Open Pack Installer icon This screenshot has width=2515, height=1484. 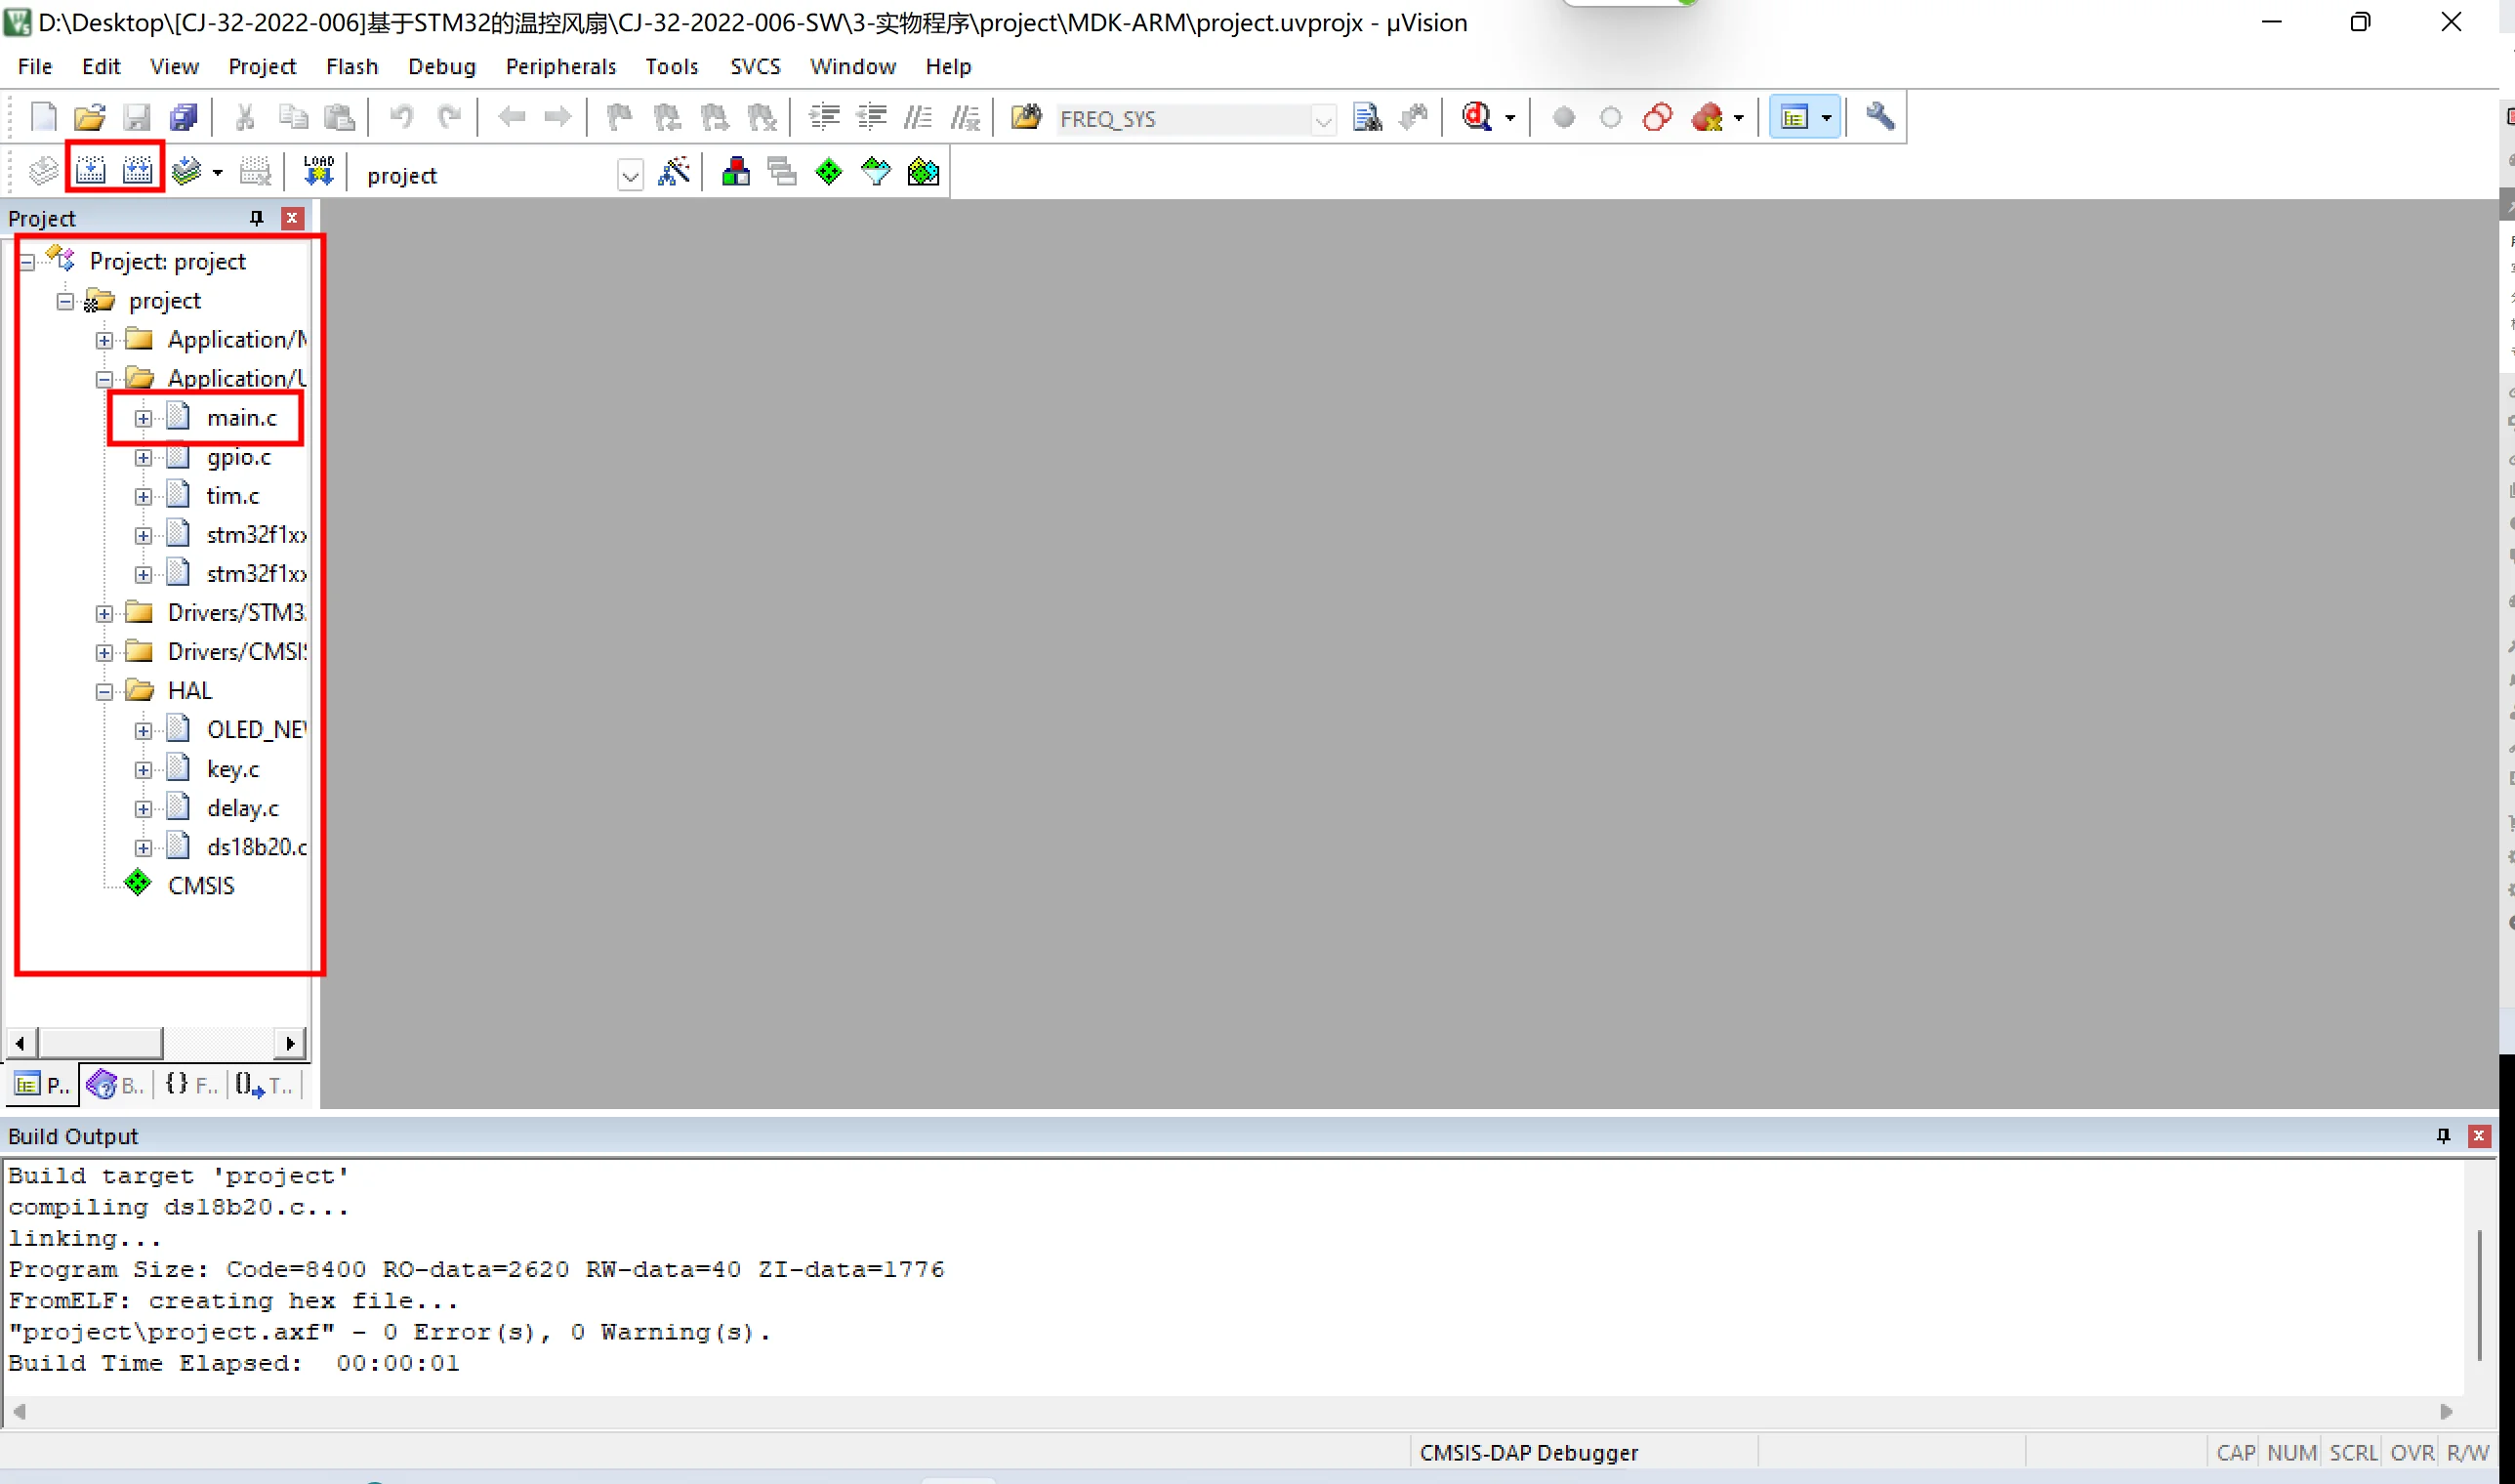(923, 172)
